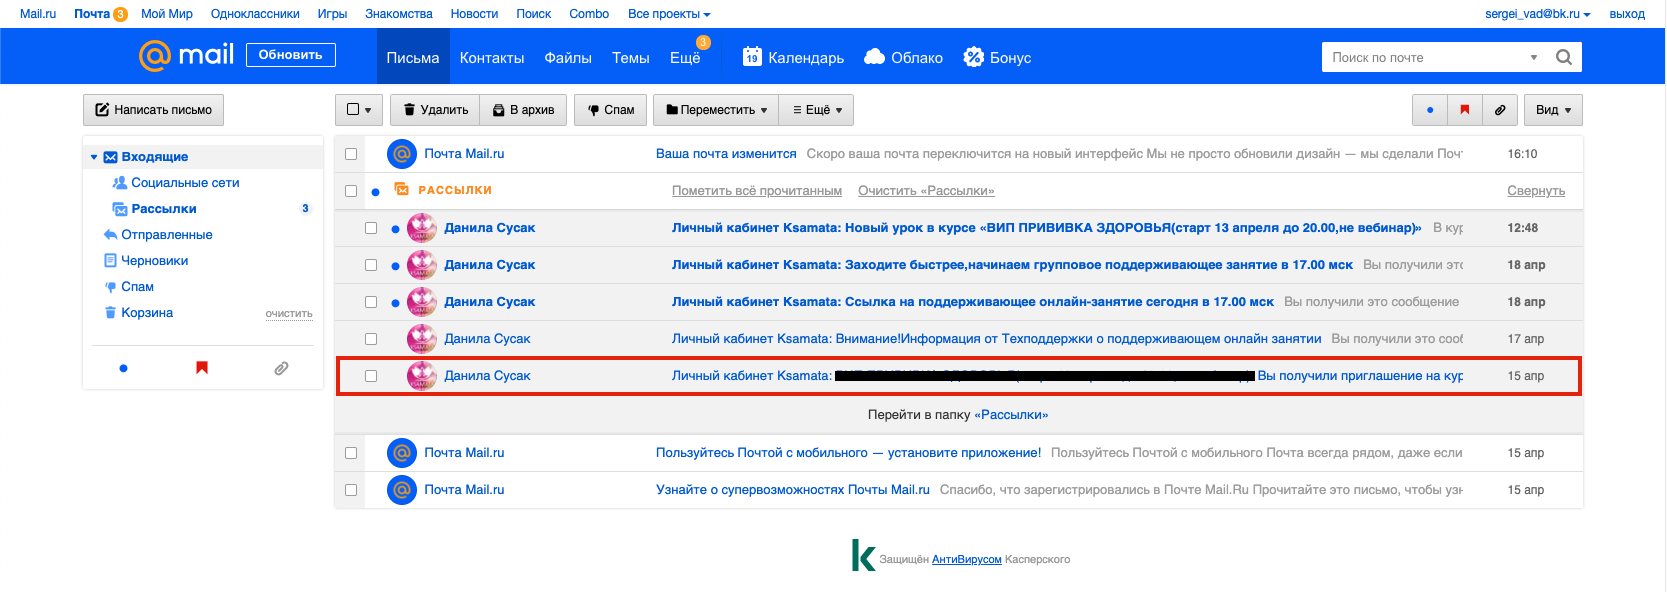Select checkbox of 'Пользуйтесь Почтой с мобильного' email

coord(351,453)
